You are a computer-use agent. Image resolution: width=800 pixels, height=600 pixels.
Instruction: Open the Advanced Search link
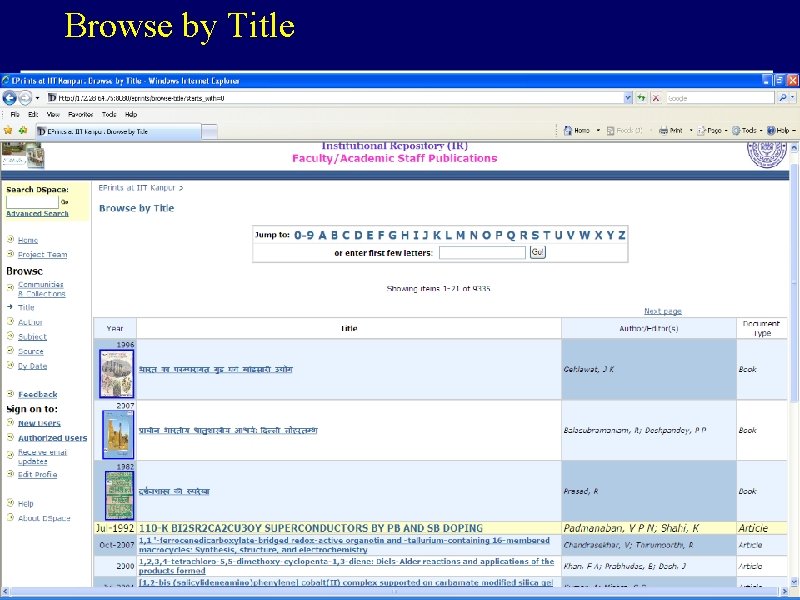click(x=37, y=213)
